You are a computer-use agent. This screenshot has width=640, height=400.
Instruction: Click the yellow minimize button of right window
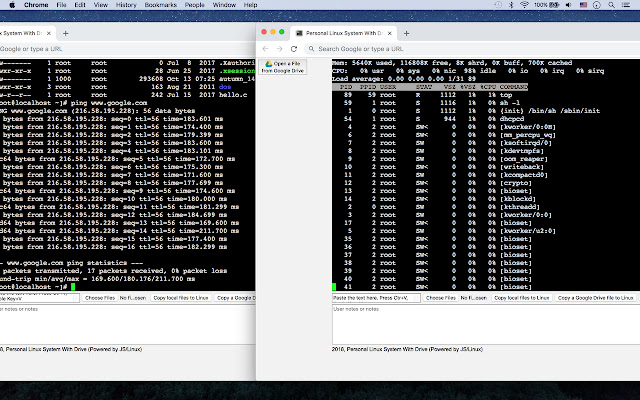coord(273,32)
